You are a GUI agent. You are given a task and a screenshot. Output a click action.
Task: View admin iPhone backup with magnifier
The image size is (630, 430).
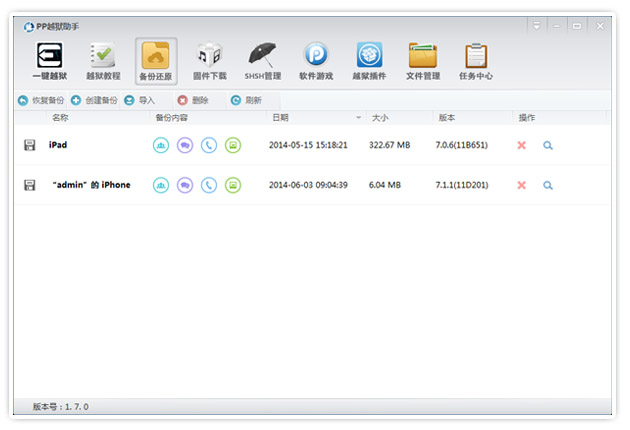(548, 185)
